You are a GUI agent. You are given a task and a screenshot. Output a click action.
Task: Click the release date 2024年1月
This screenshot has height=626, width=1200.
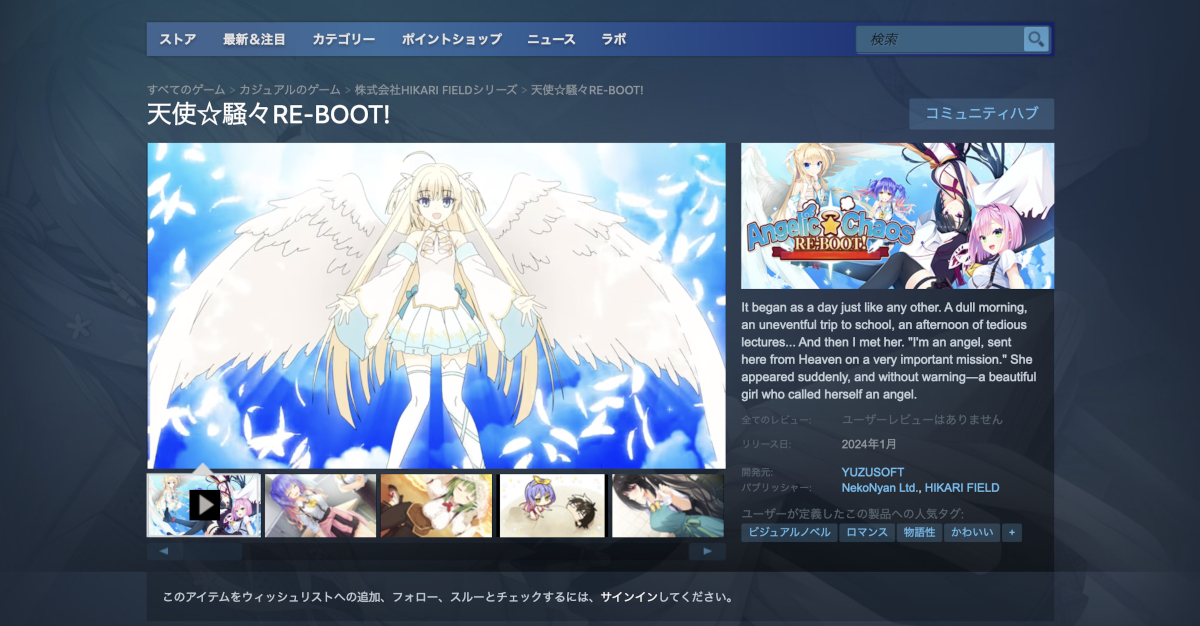click(x=870, y=444)
